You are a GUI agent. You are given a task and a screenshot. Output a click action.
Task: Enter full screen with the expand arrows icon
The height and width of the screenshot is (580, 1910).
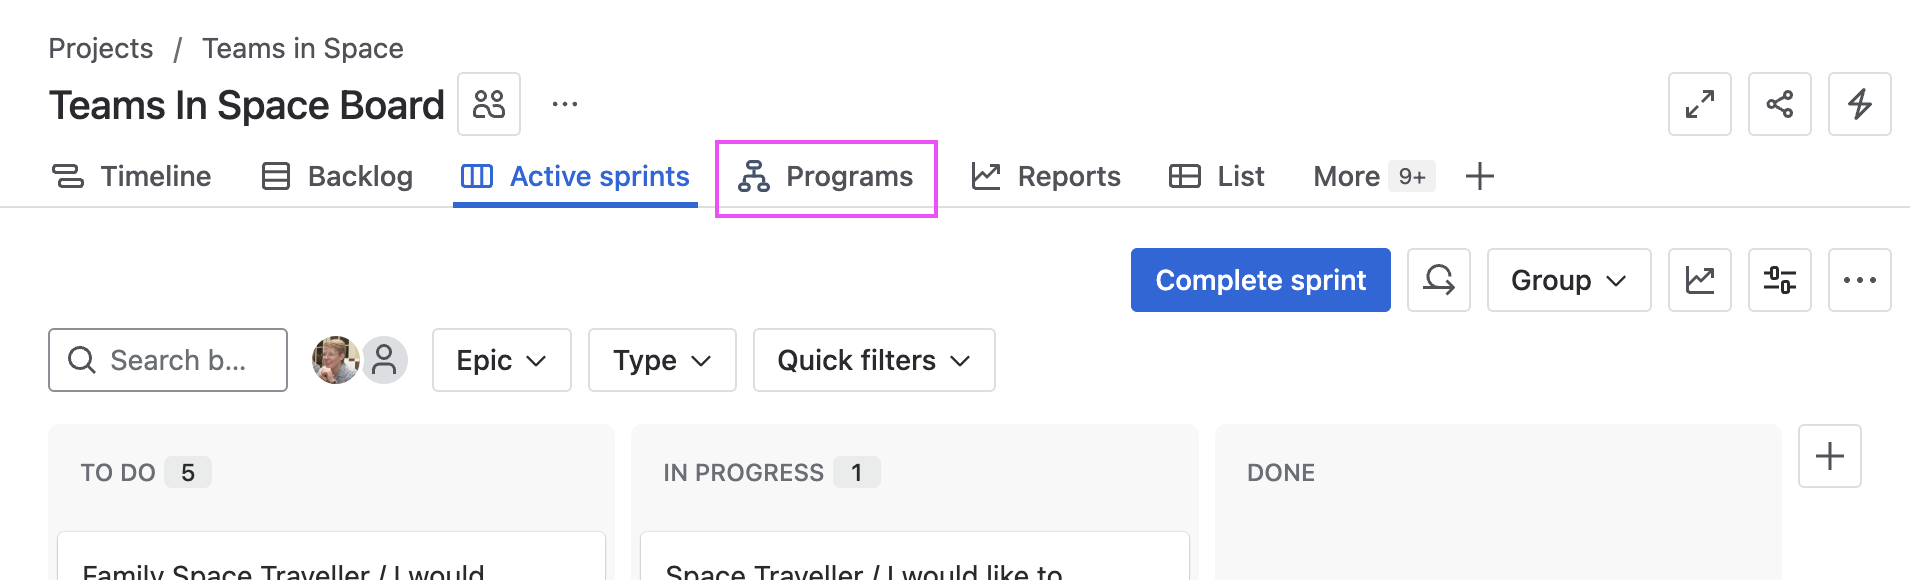1699,104
